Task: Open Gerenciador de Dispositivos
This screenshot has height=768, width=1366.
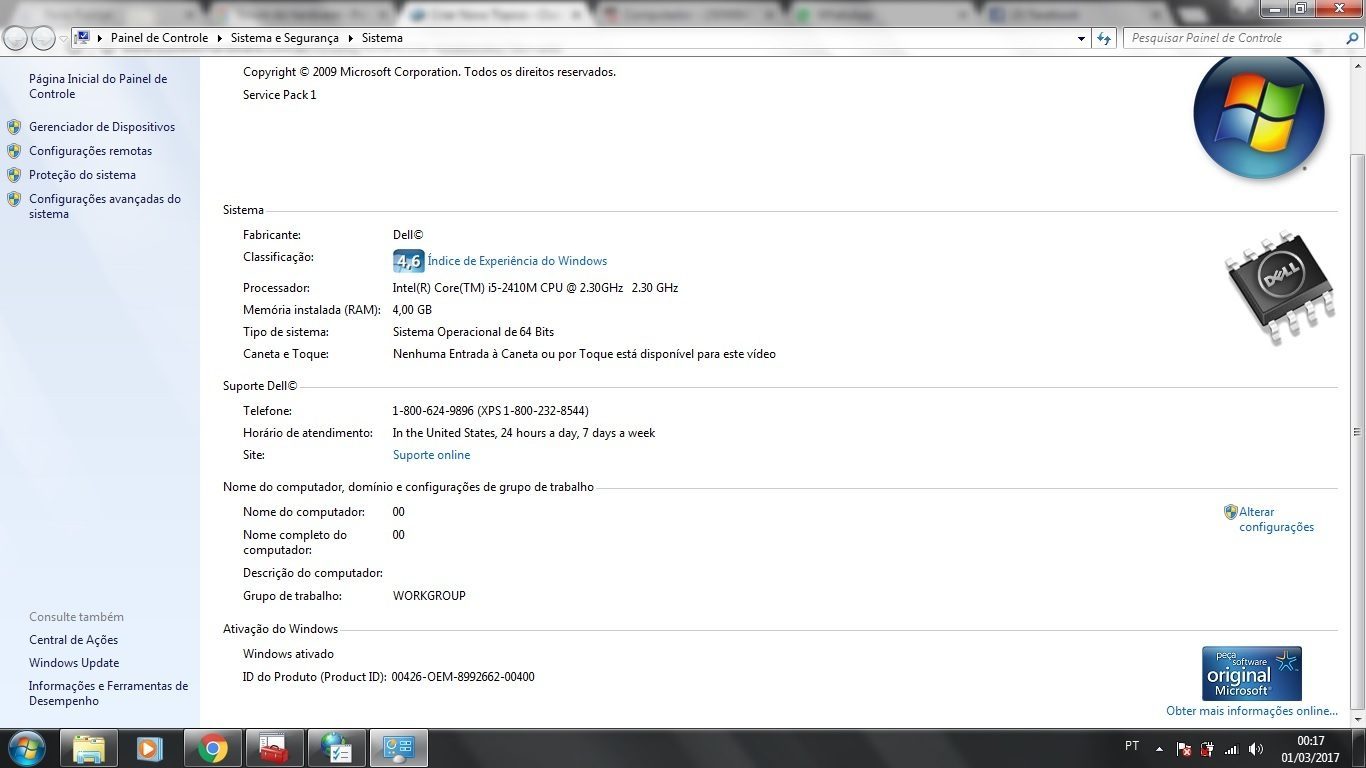Action: (x=102, y=127)
